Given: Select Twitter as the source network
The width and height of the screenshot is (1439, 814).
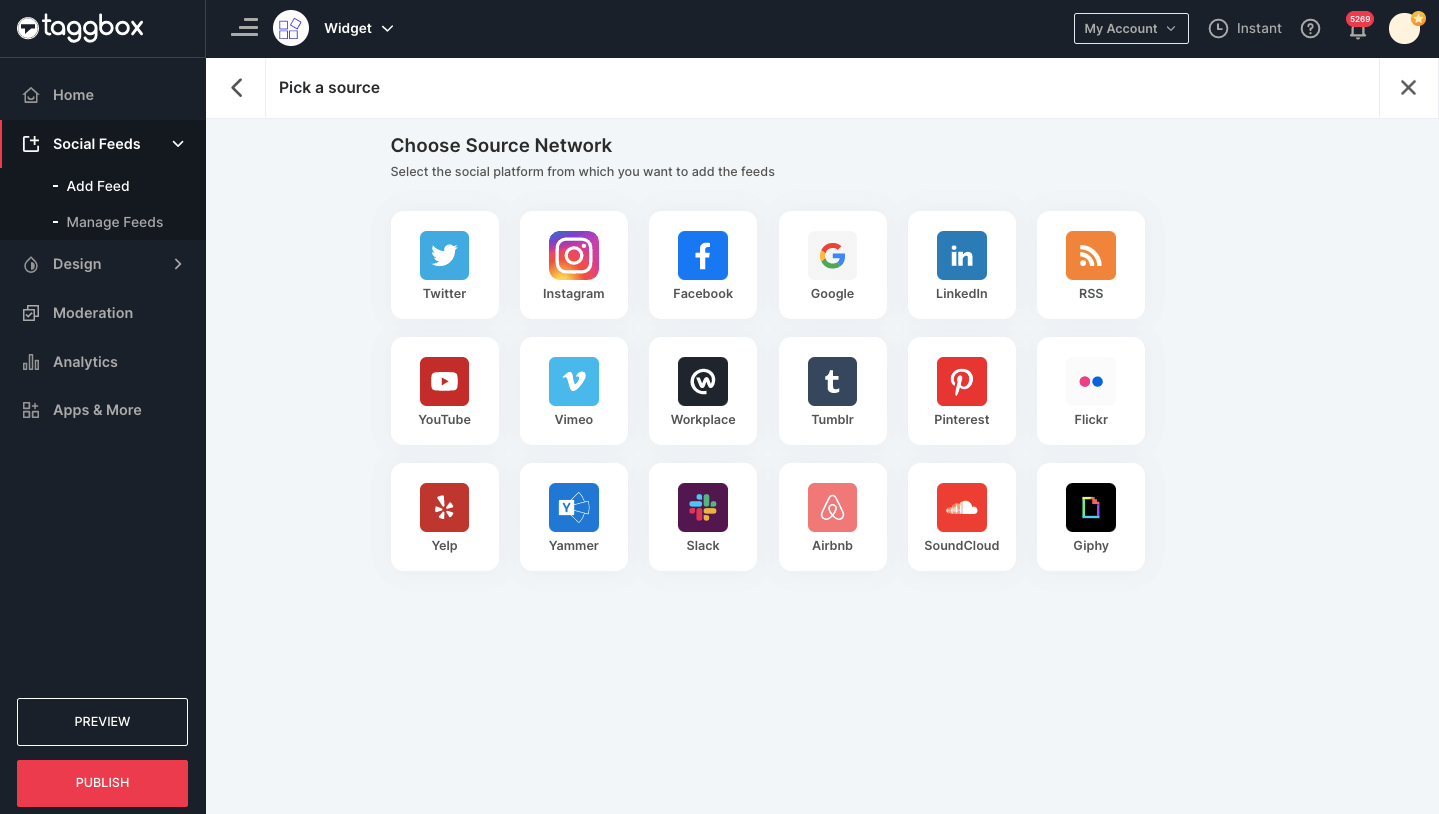Looking at the screenshot, I should point(444,264).
